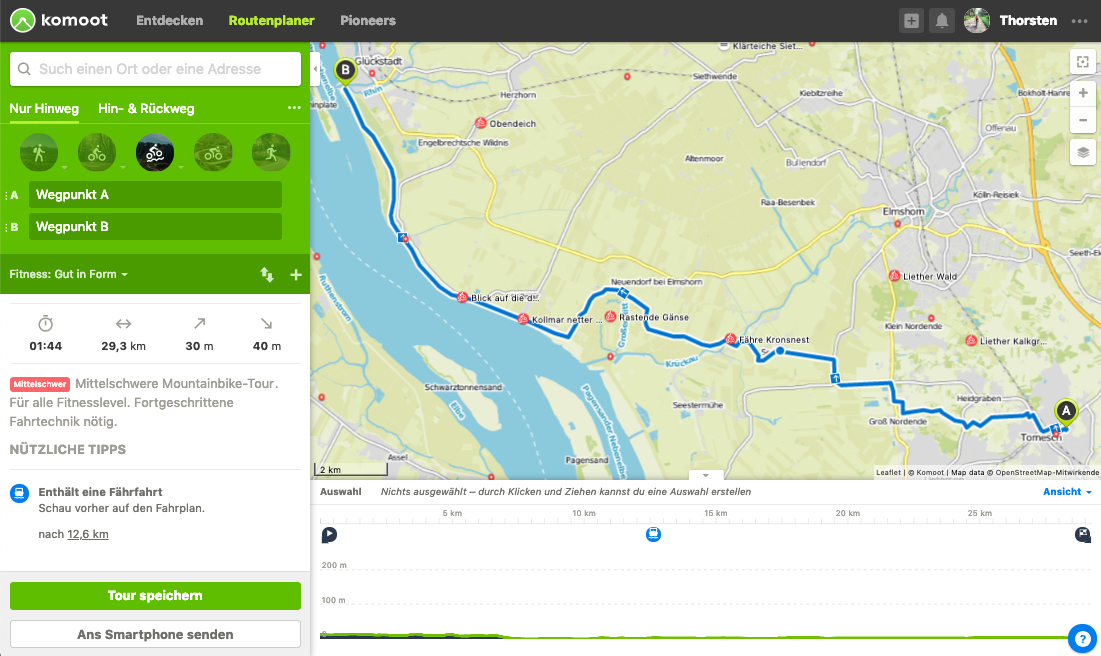The width and height of the screenshot is (1101, 656).
Task: Open the Entdecken menu
Action: click(170, 20)
